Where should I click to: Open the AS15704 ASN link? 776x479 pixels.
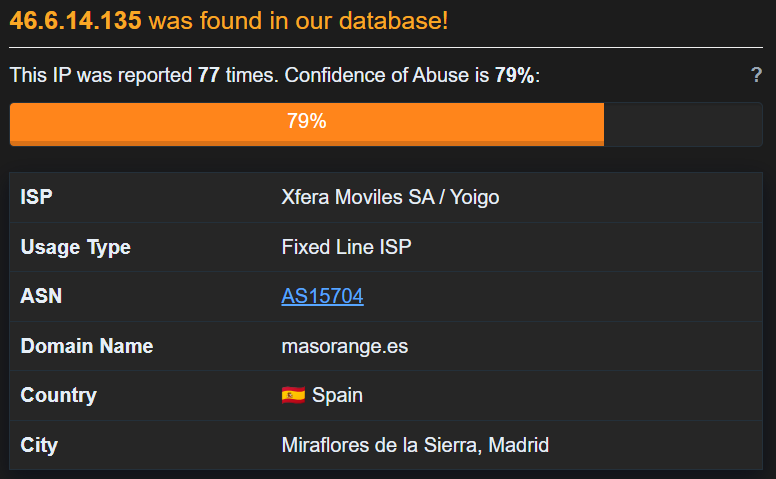pos(322,296)
